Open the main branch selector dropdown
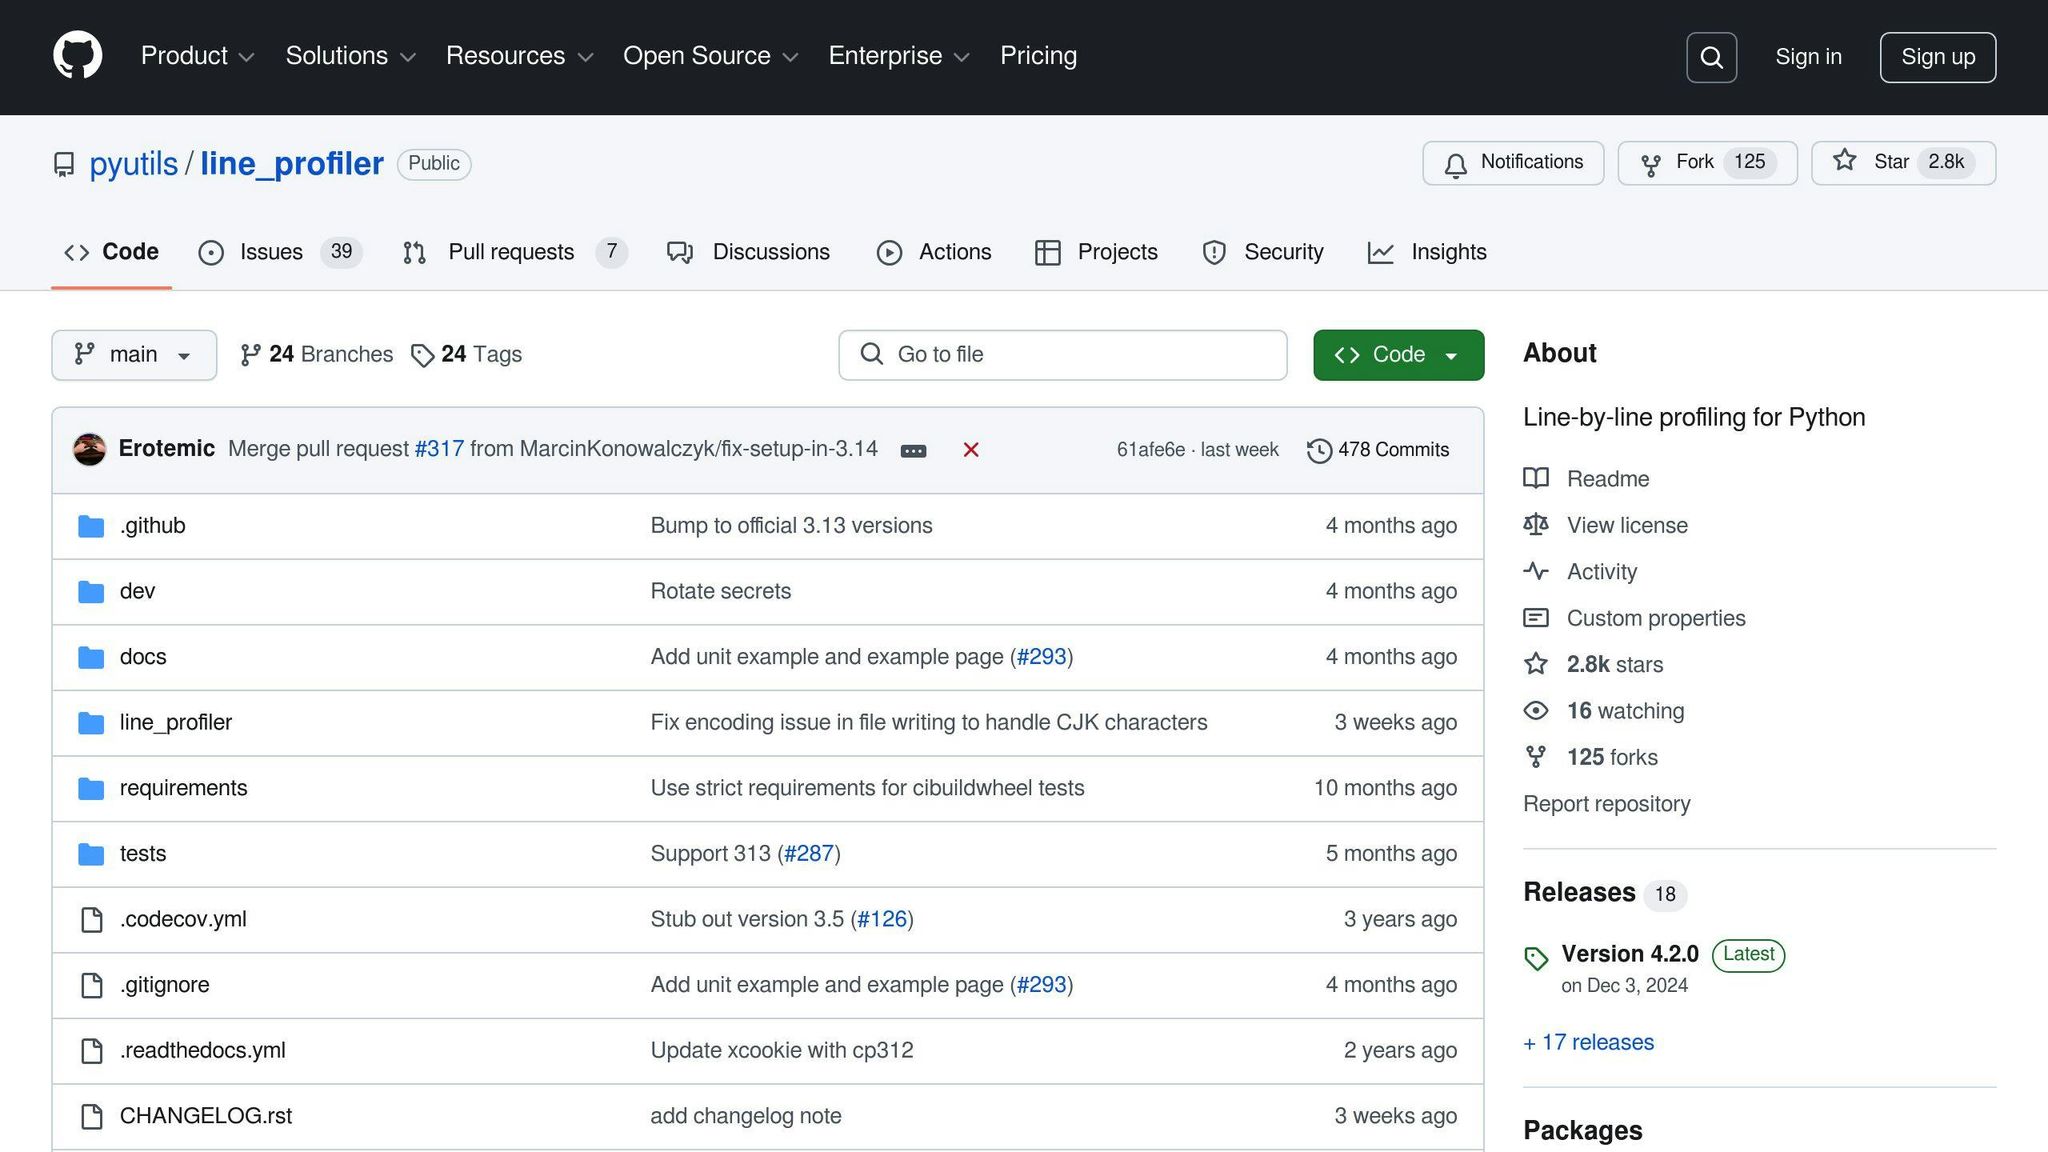This screenshot has width=2048, height=1152. pos(133,354)
